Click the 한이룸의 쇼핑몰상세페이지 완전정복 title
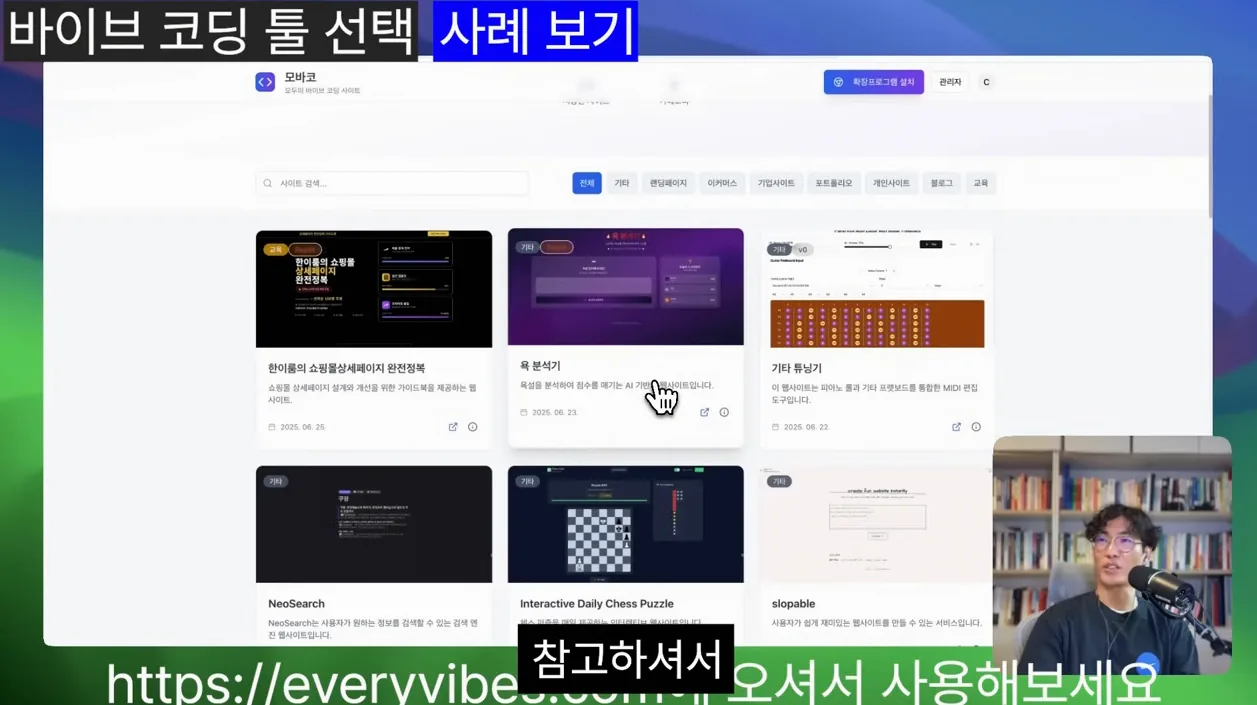The image size is (1257, 705). coord(346,368)
